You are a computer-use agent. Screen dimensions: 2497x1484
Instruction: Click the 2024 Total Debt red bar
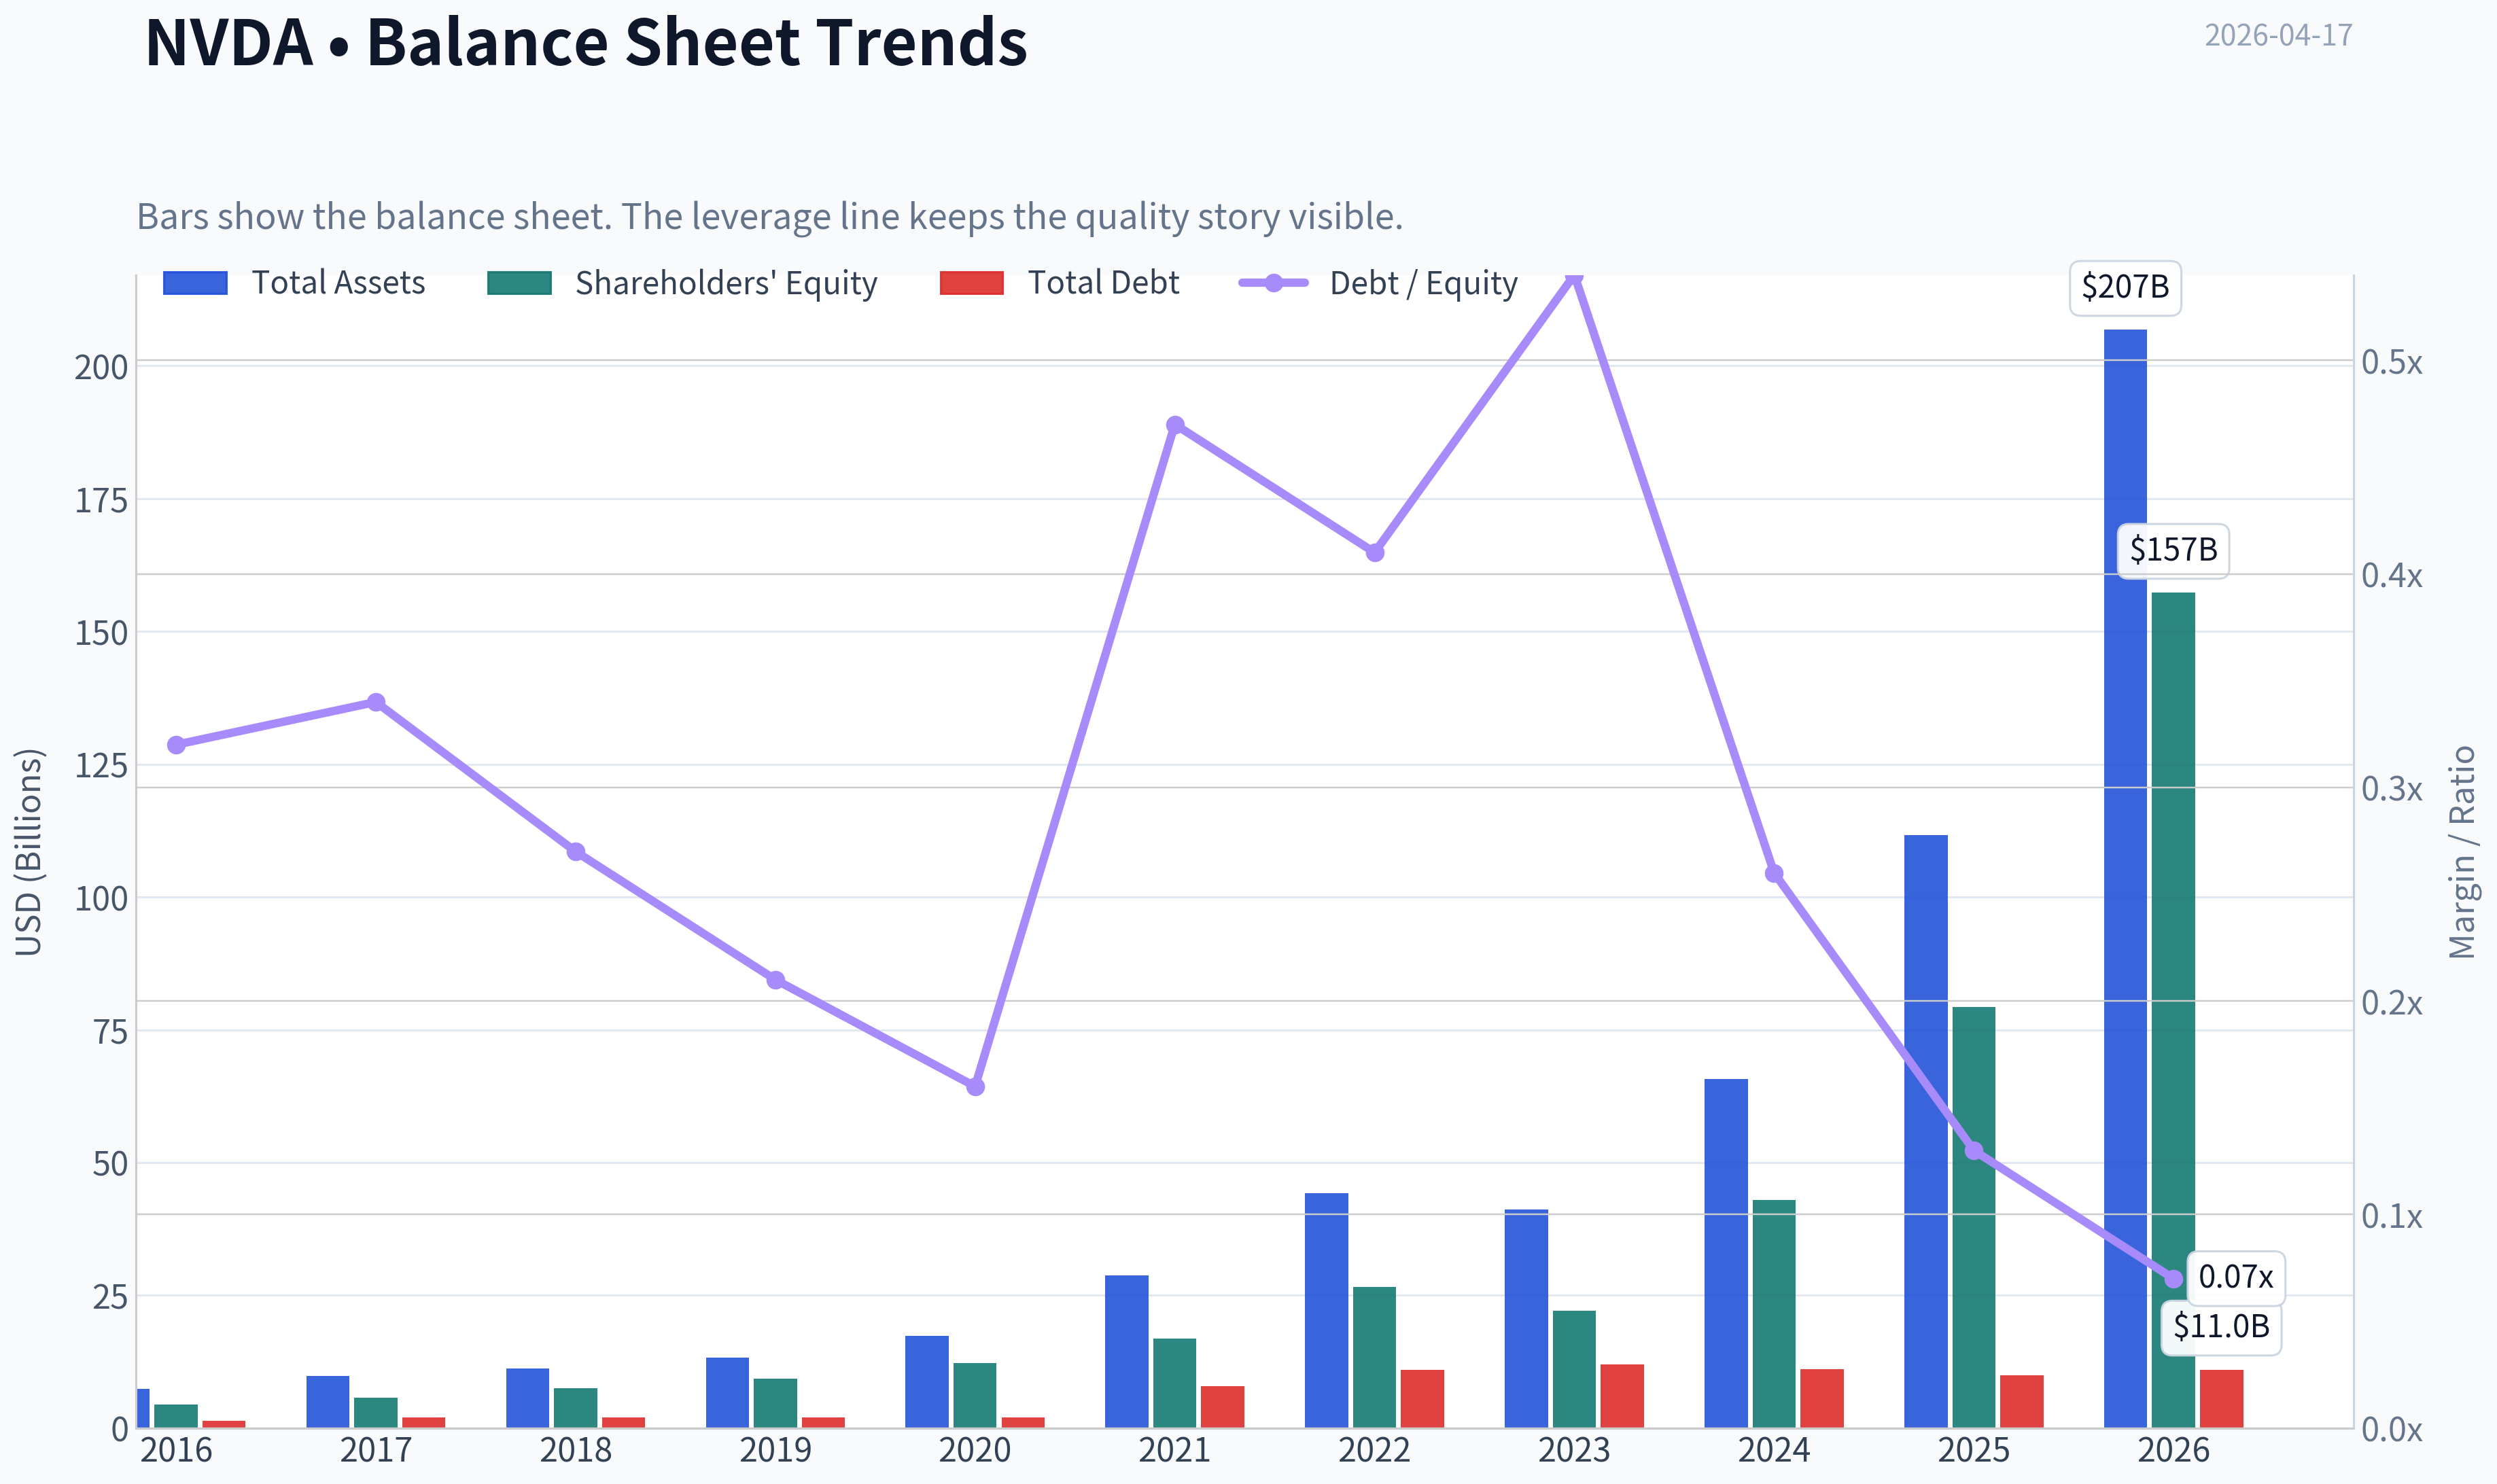pyautogui.click(x=1822, y=1398)
